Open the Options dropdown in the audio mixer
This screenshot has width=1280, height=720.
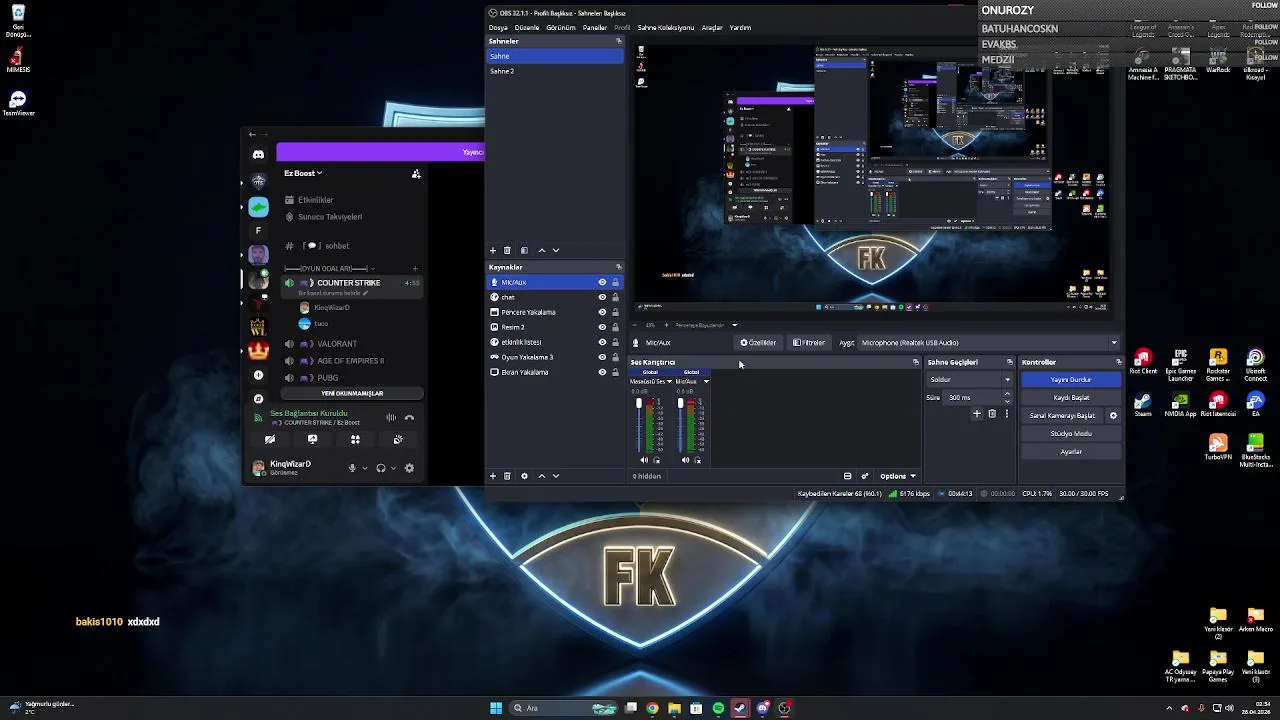pos(897,476)
